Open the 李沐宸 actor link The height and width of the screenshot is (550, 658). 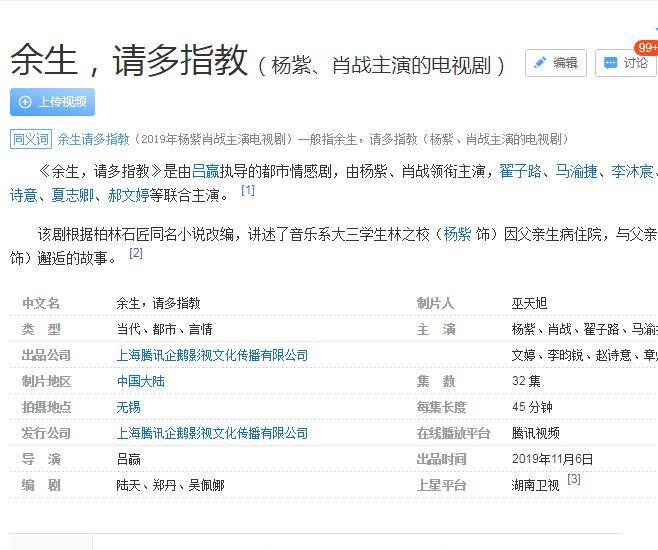[x=632, y=171]
